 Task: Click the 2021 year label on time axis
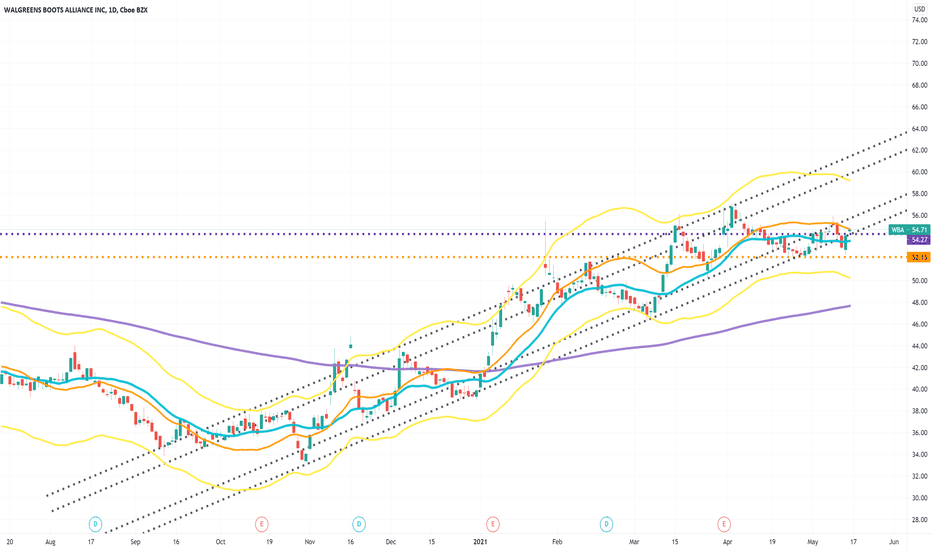pyautogui.click(x=480, y=542)
